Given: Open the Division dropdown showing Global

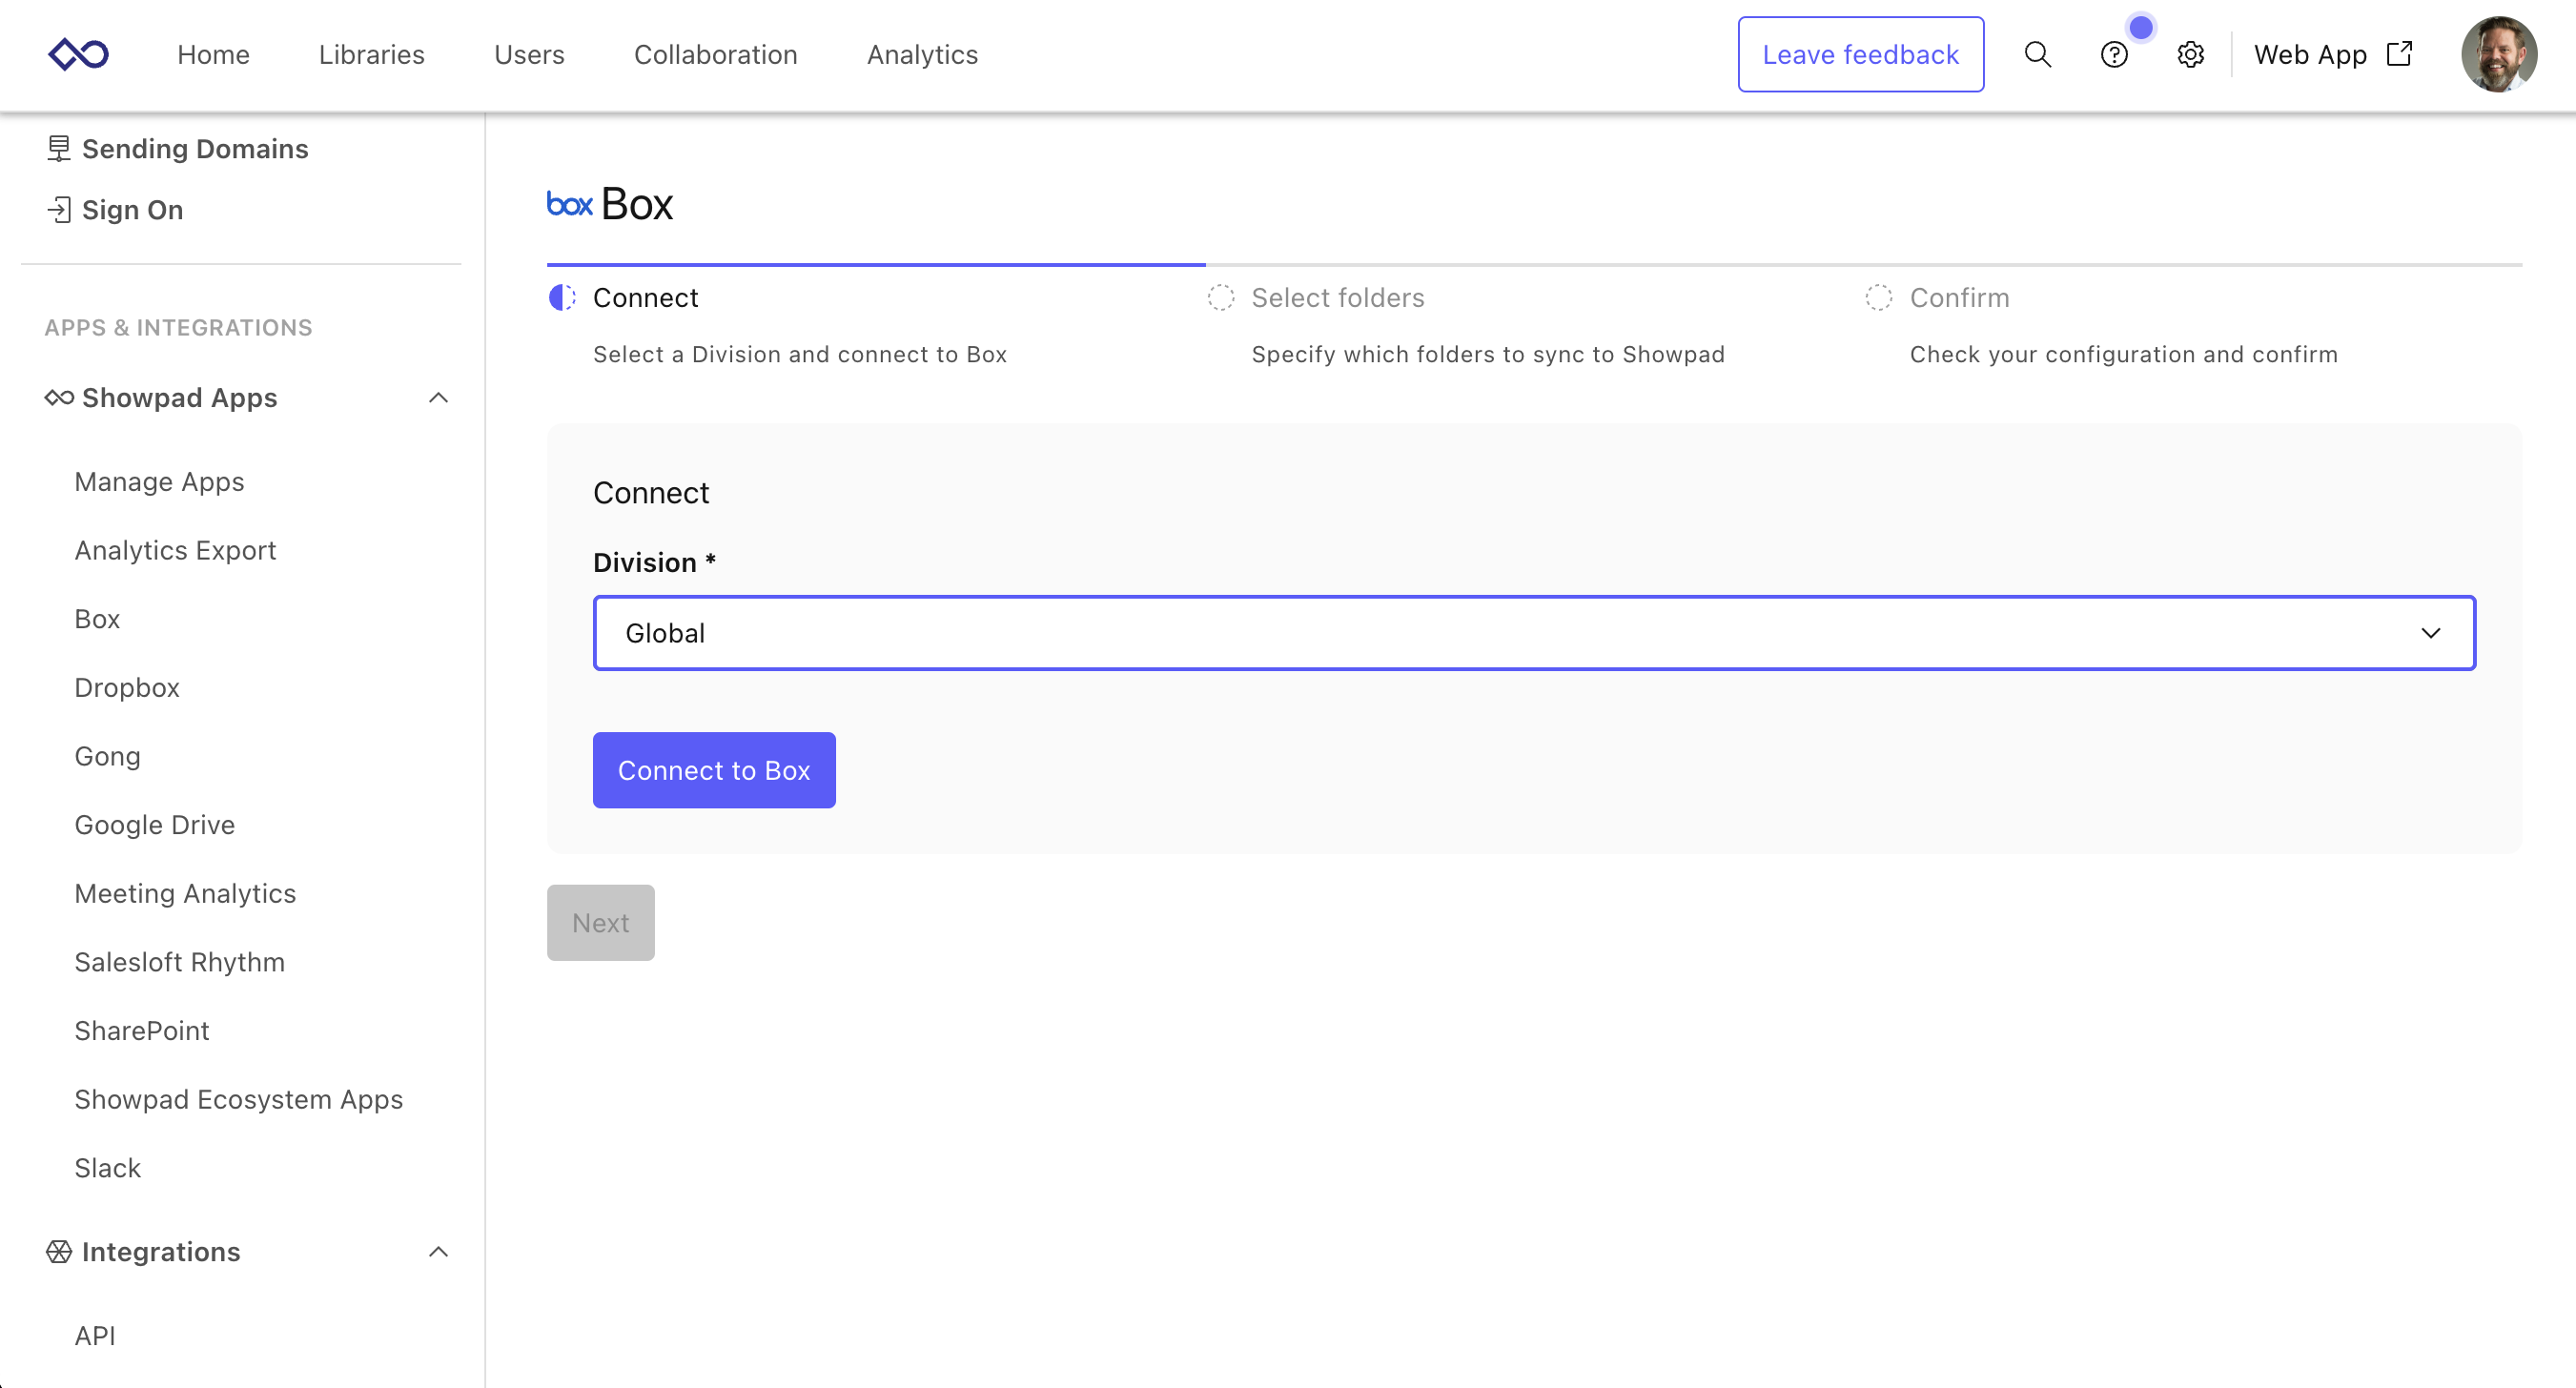Looking at the screenshot, I should pos(1533,633).
